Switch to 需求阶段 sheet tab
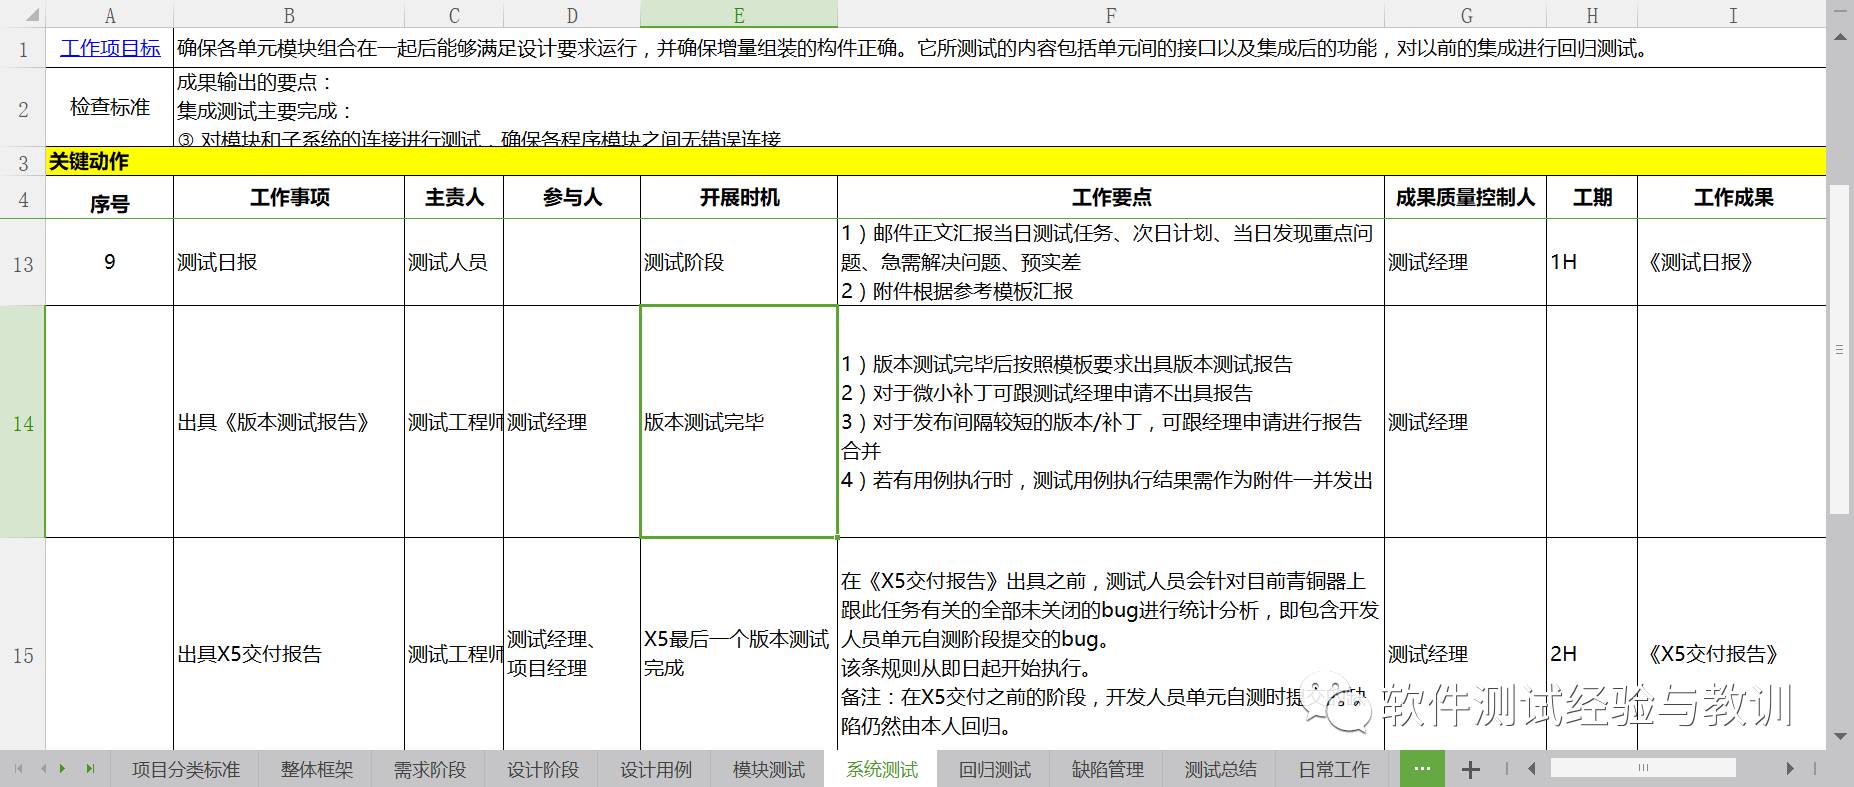The width and height of the screenshot is (1854, 787). (429, 769)
